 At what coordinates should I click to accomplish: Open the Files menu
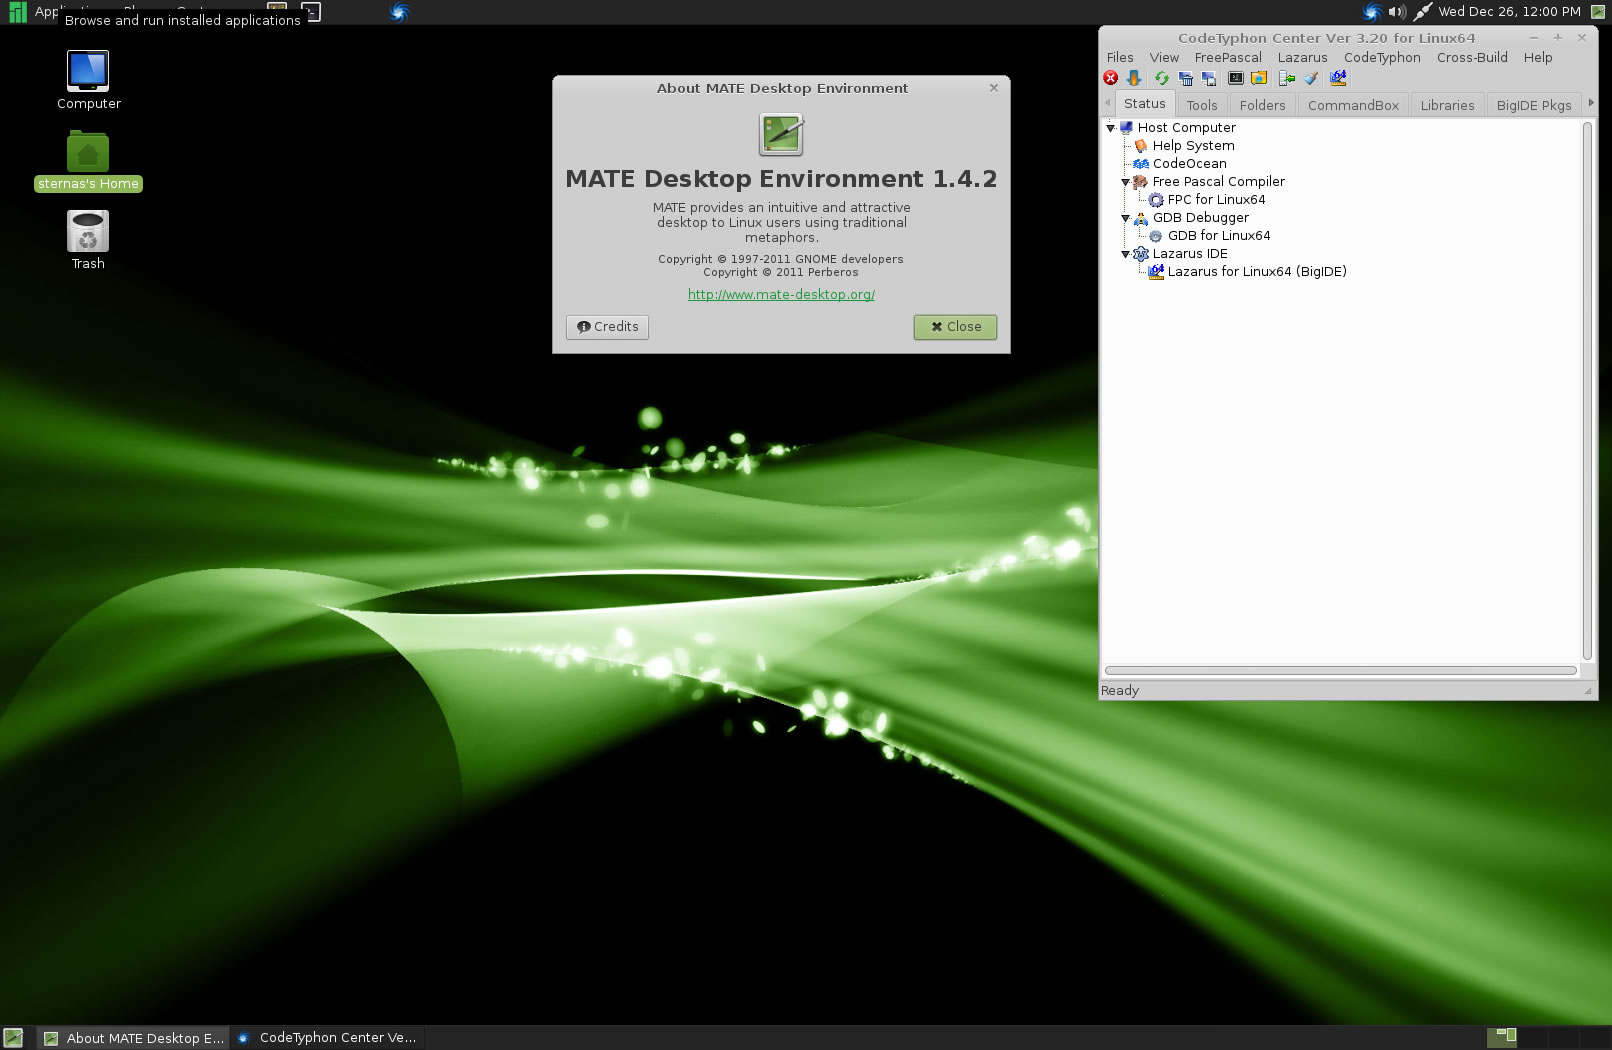(x=1120, y=57)
